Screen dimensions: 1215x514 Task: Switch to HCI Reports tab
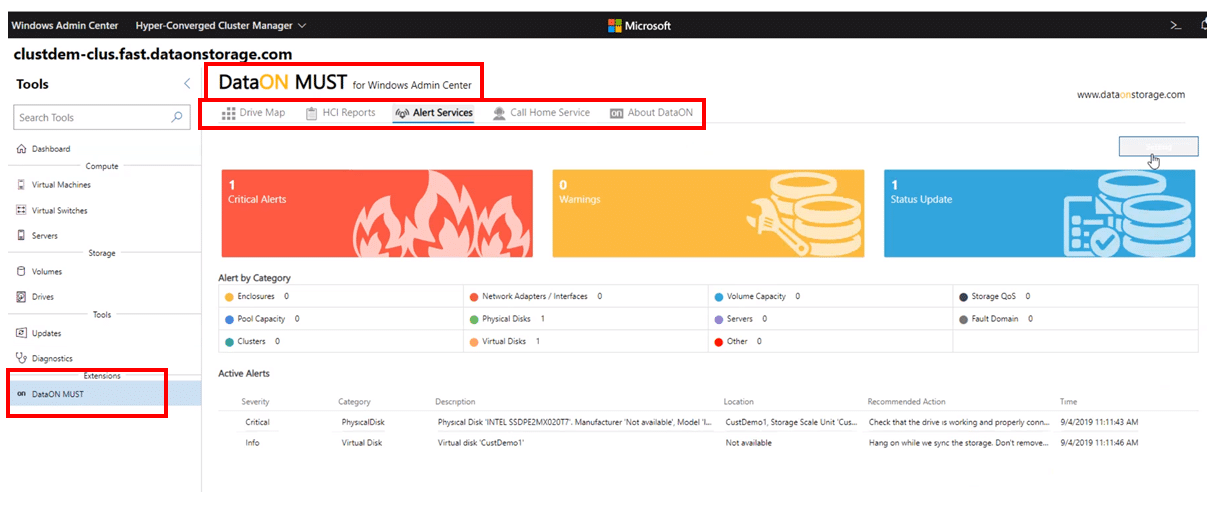(340, 113)
